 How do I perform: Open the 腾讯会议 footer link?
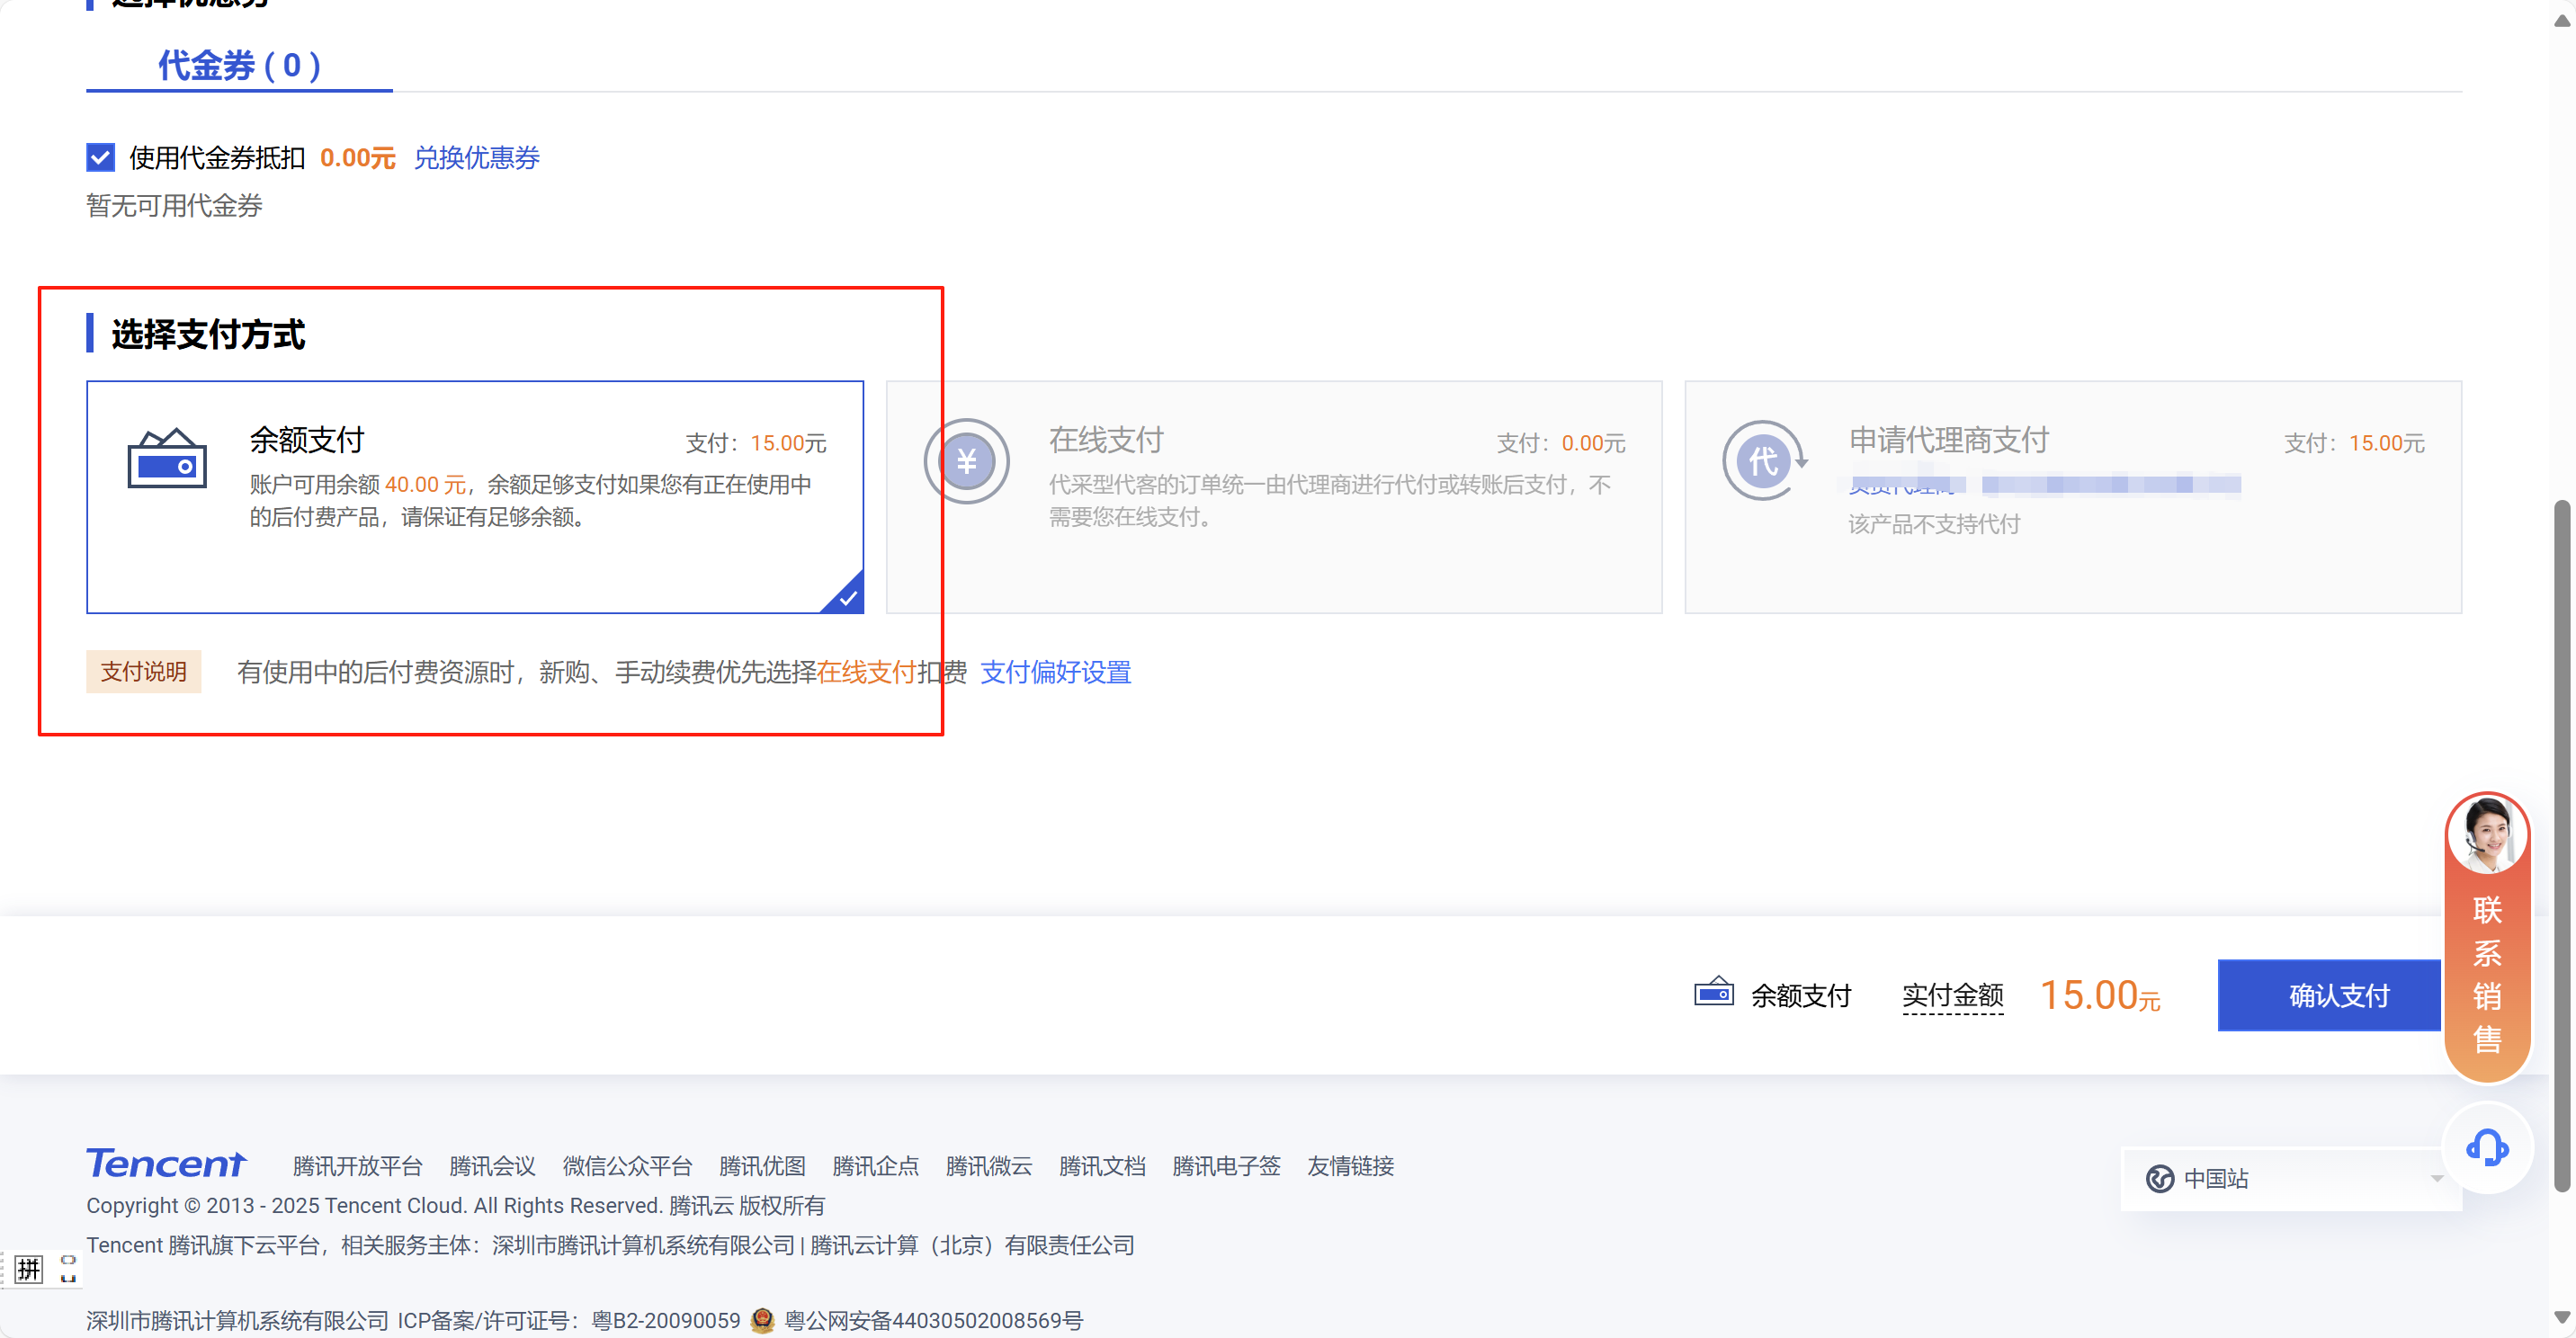click(x=493, y=1166)
